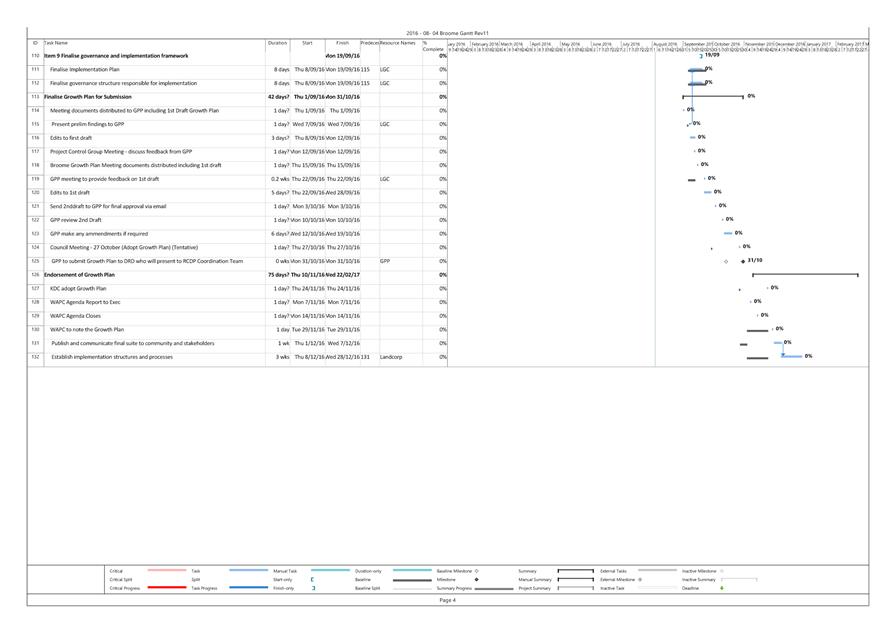
Task: Click the black milestone diamond labeled 31/10
Action: coord(743,261)
